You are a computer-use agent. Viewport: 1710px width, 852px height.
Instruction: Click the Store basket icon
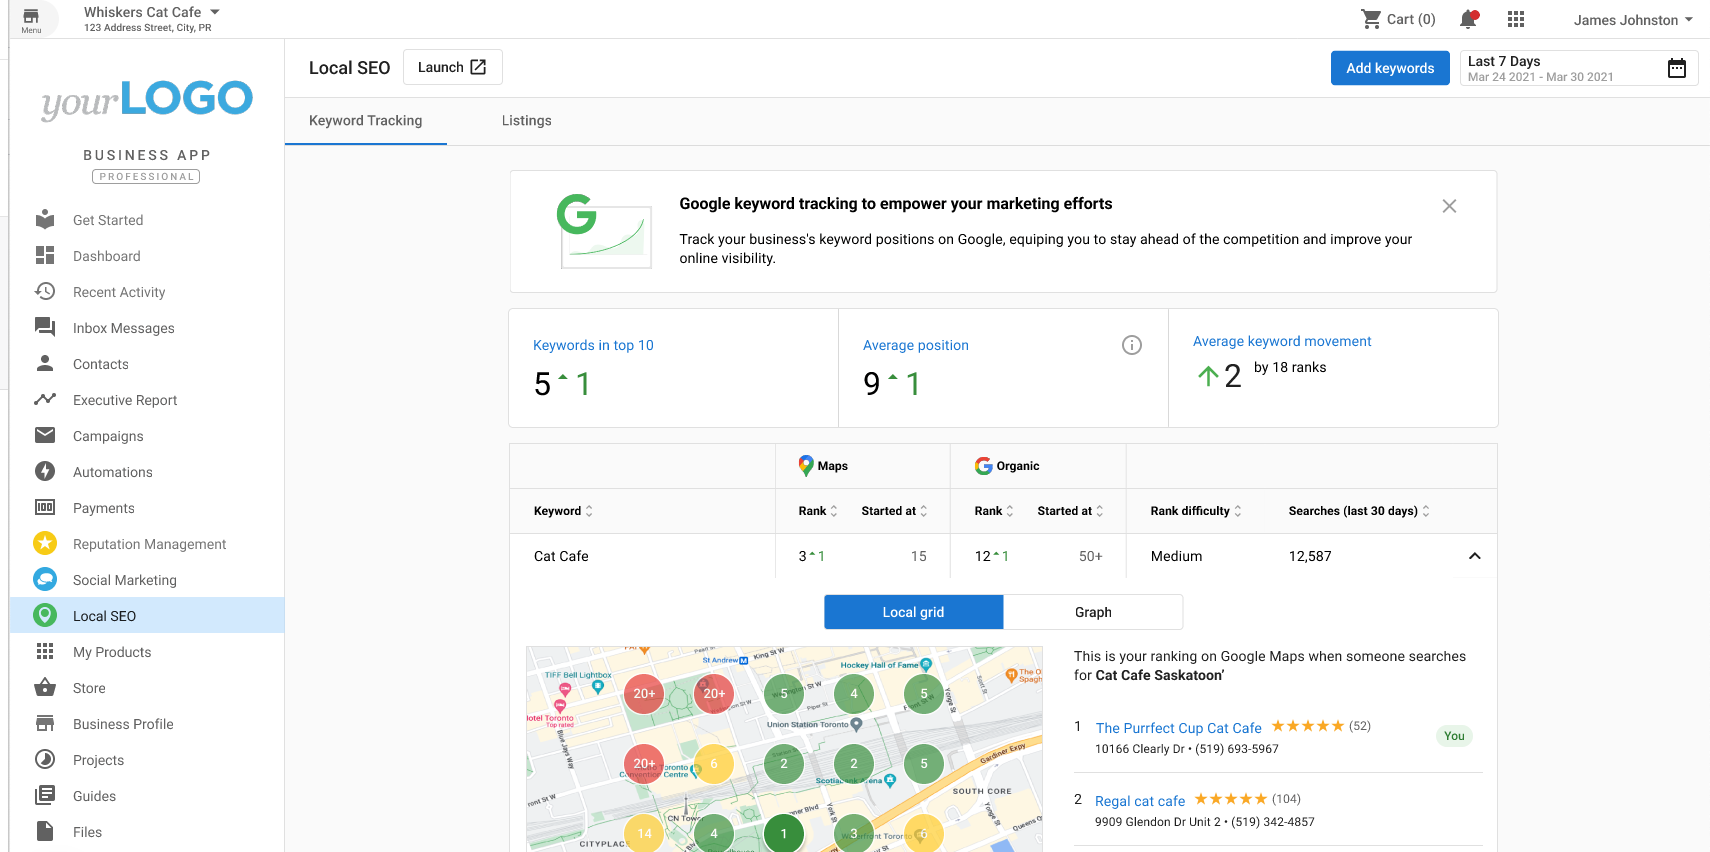tap(45, 688)
